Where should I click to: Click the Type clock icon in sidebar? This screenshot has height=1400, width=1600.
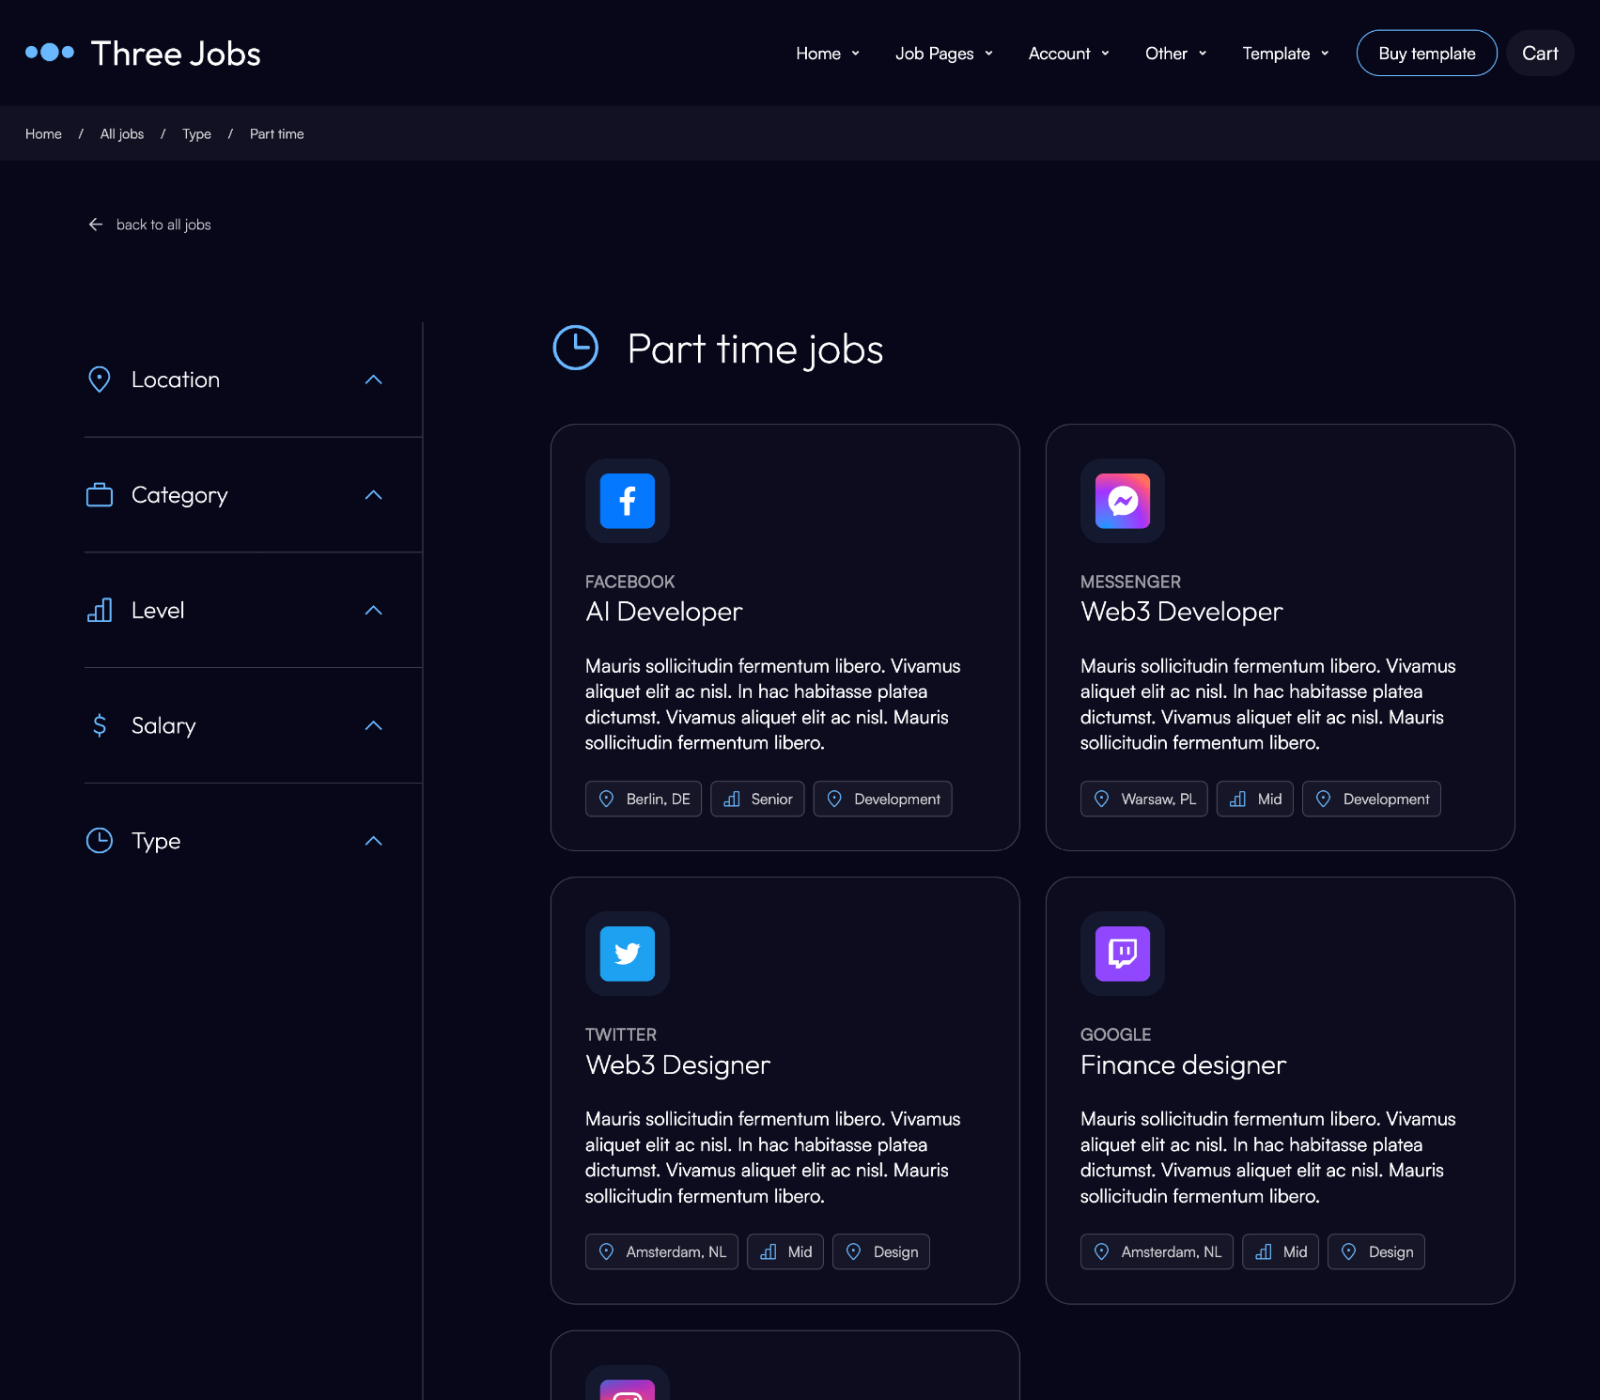tap(99, 841)
